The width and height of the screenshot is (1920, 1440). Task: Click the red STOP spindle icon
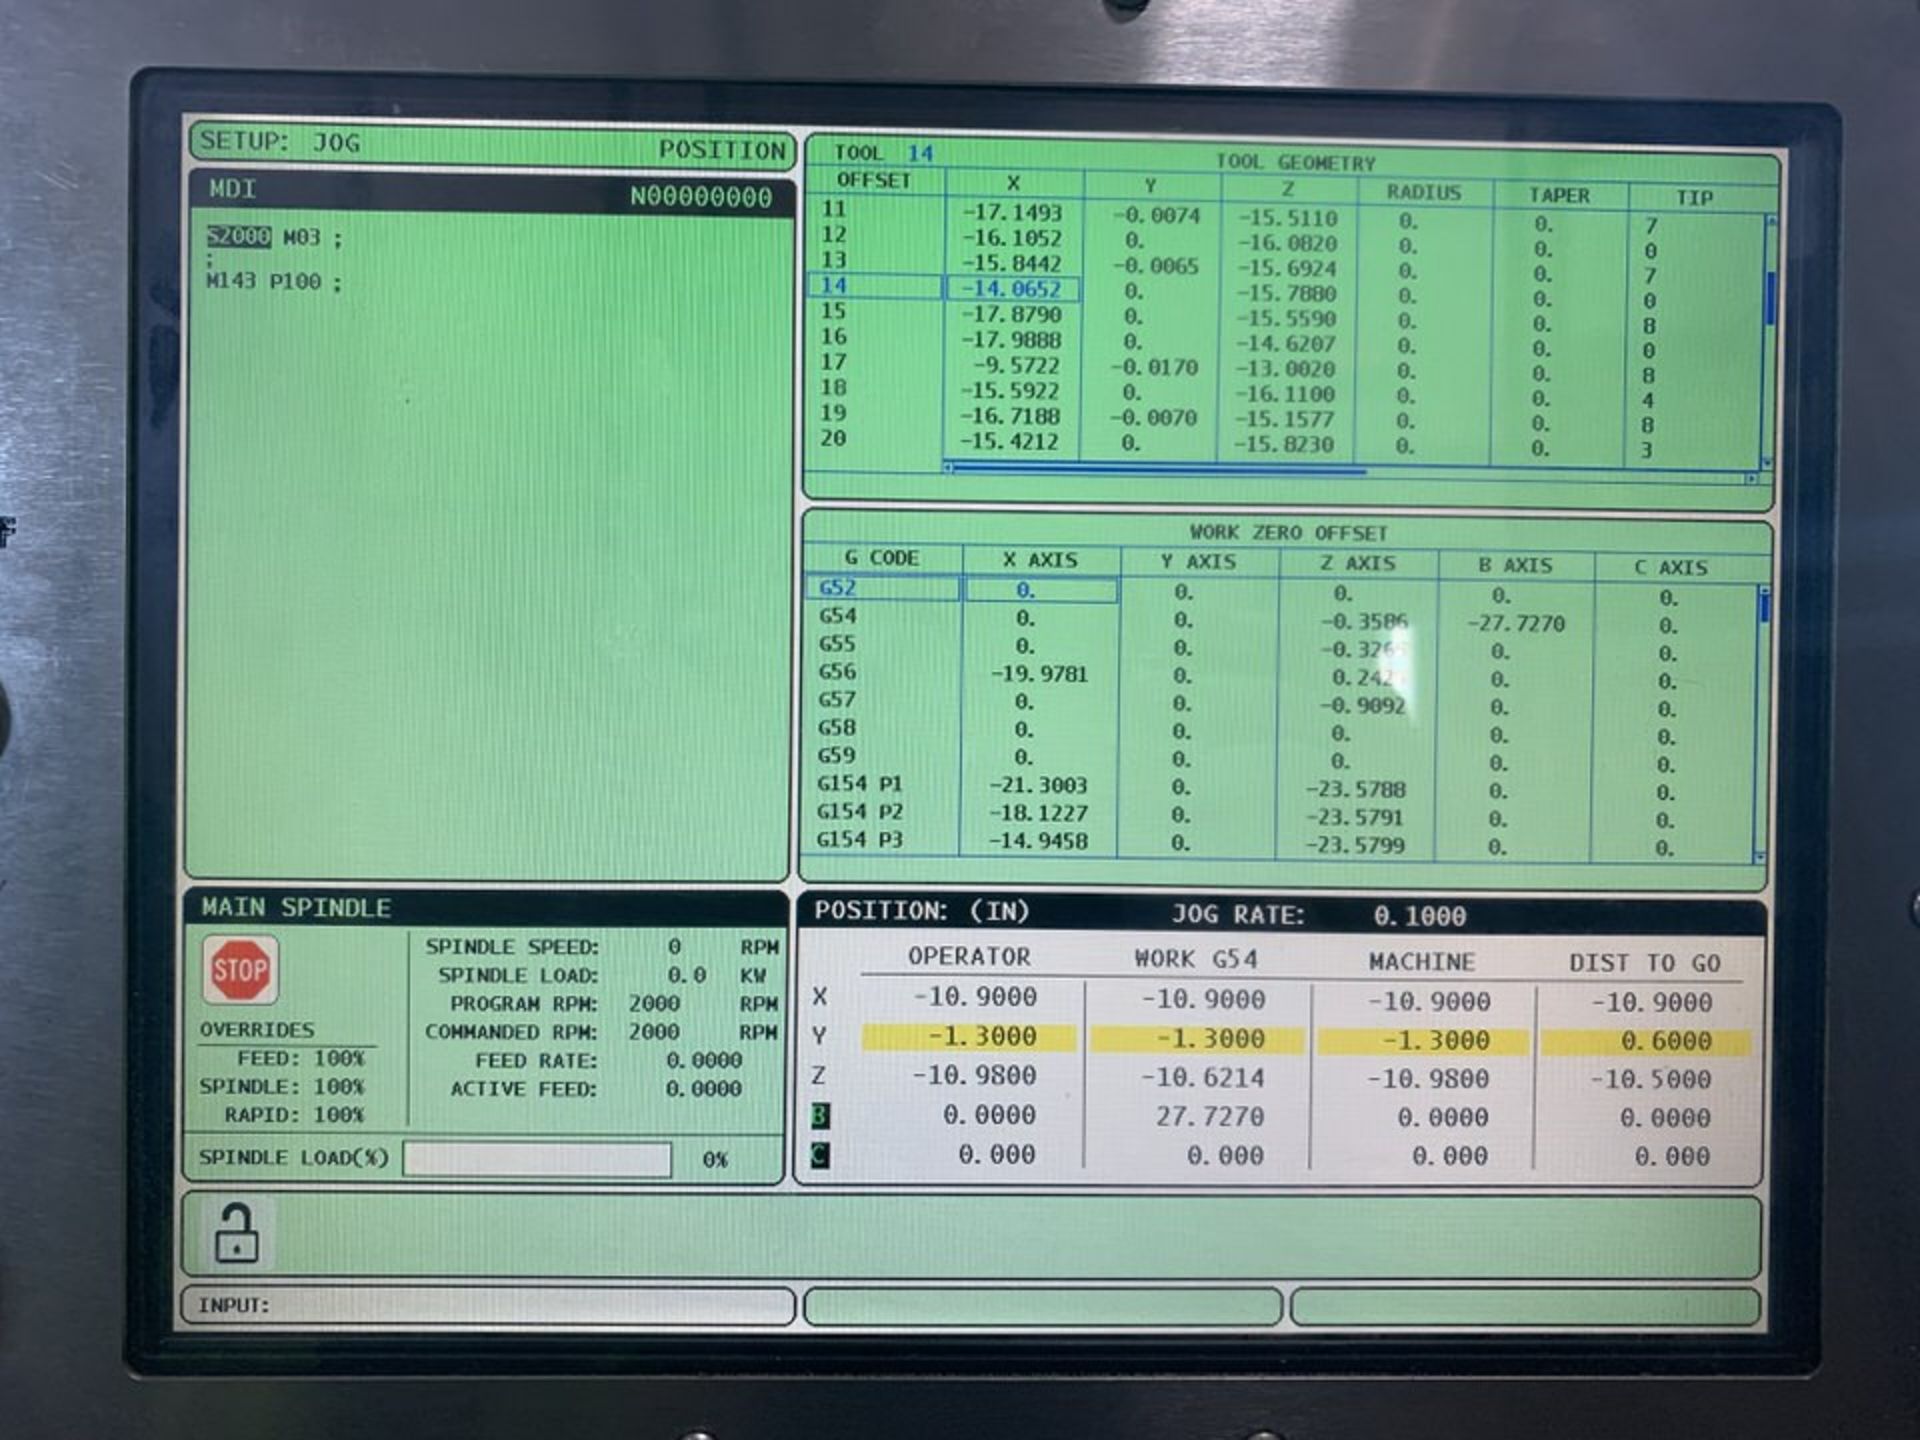(240, 969)
